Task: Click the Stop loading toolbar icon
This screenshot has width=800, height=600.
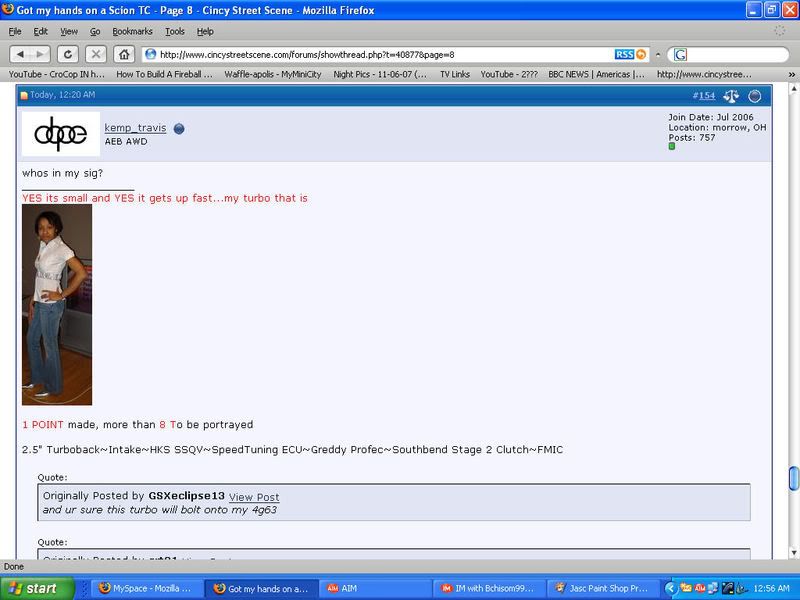Action: [x=95, y=54]
